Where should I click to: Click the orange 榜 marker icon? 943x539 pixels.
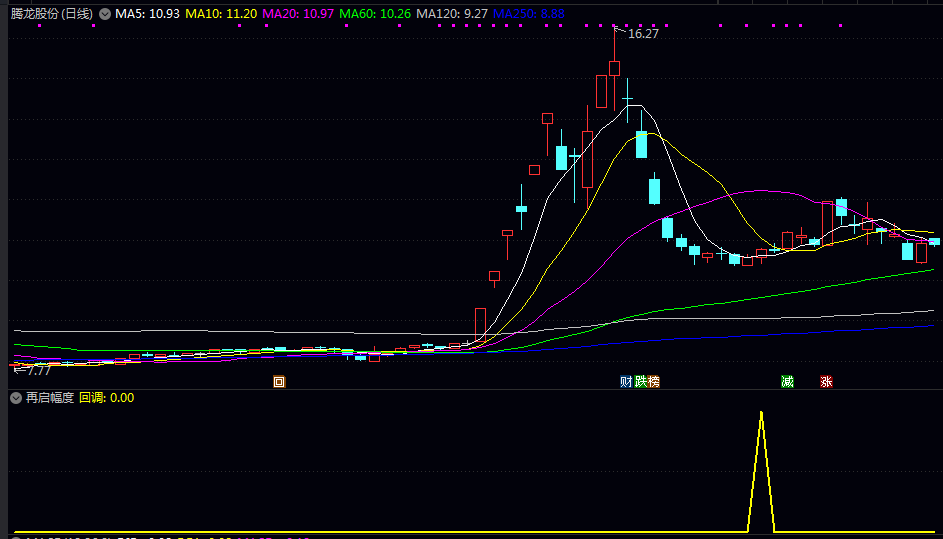(x=654, y=381)
